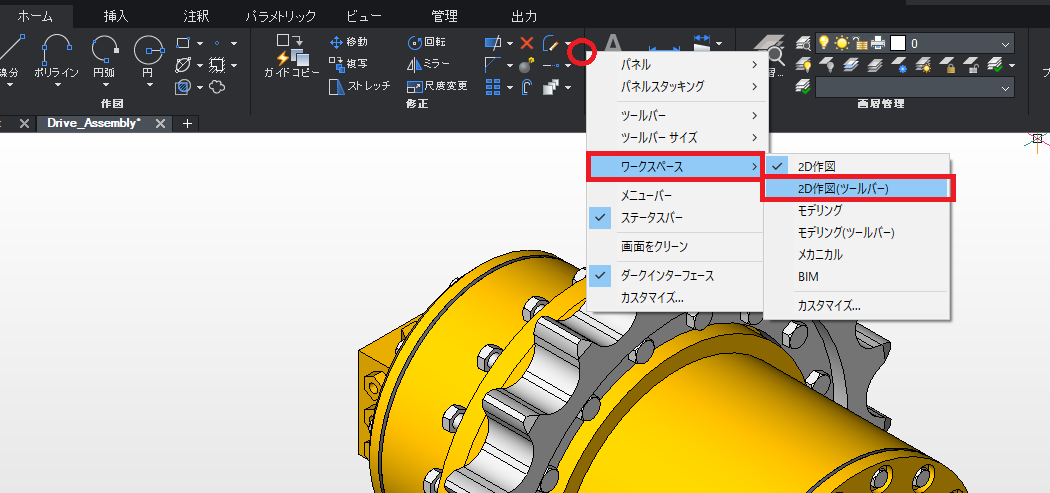Activate the Mirror (ミラー) command
1050x493 pixels.
pos(428,64)
